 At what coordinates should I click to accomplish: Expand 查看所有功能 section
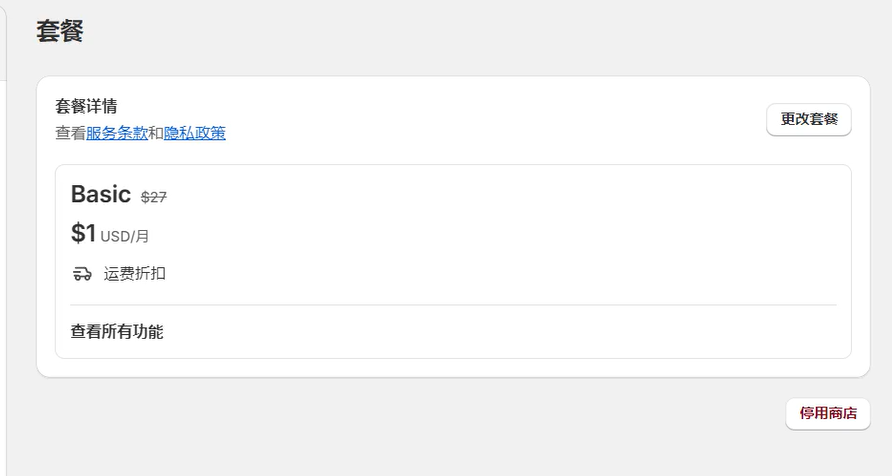(117, 331)
